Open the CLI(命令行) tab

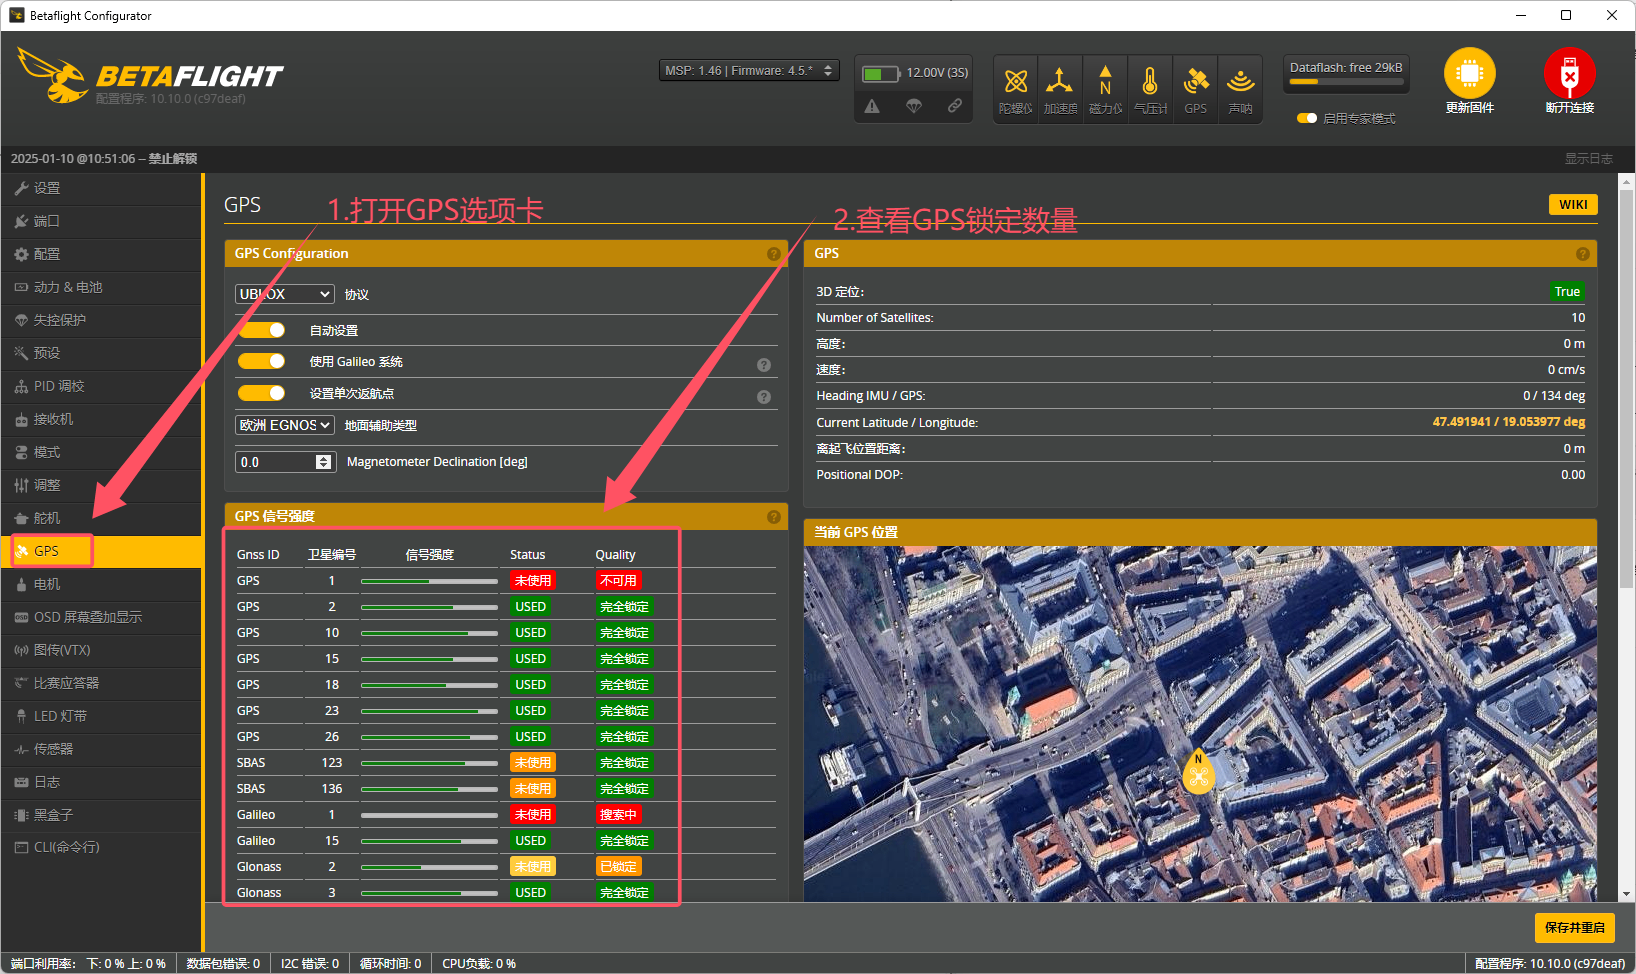pyautogui.click(x=101, y=847)
